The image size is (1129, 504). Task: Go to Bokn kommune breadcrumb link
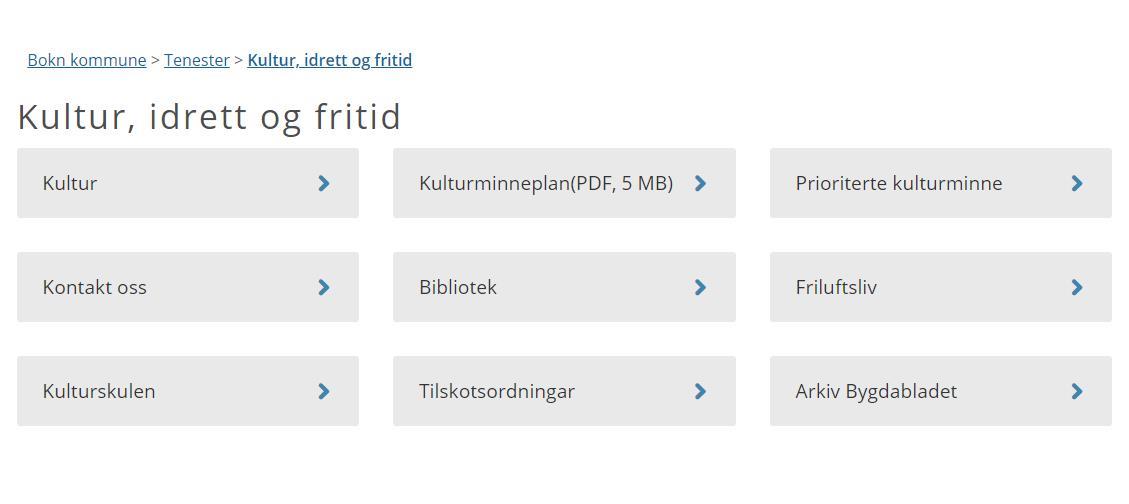(87, 60)
